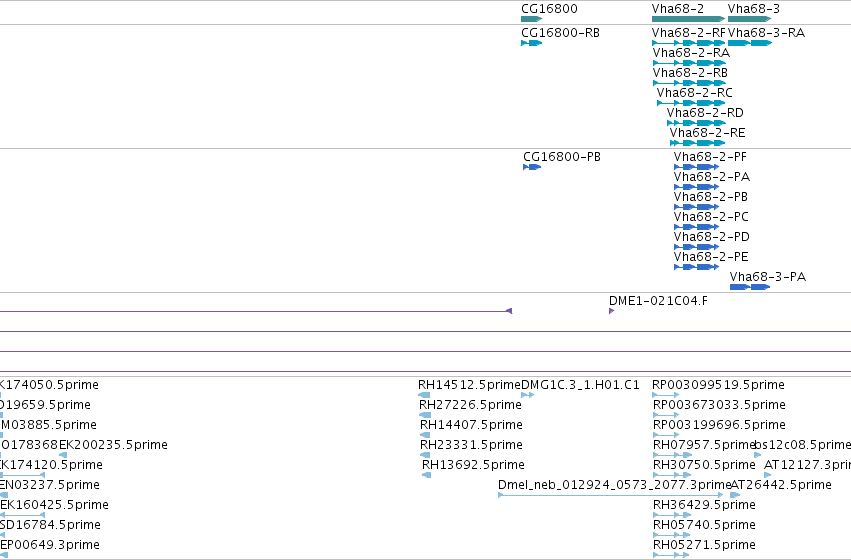Select the teal Vha68-2 gene bar
Viewport: 851px width, 560px height.
tap(688, 19)
